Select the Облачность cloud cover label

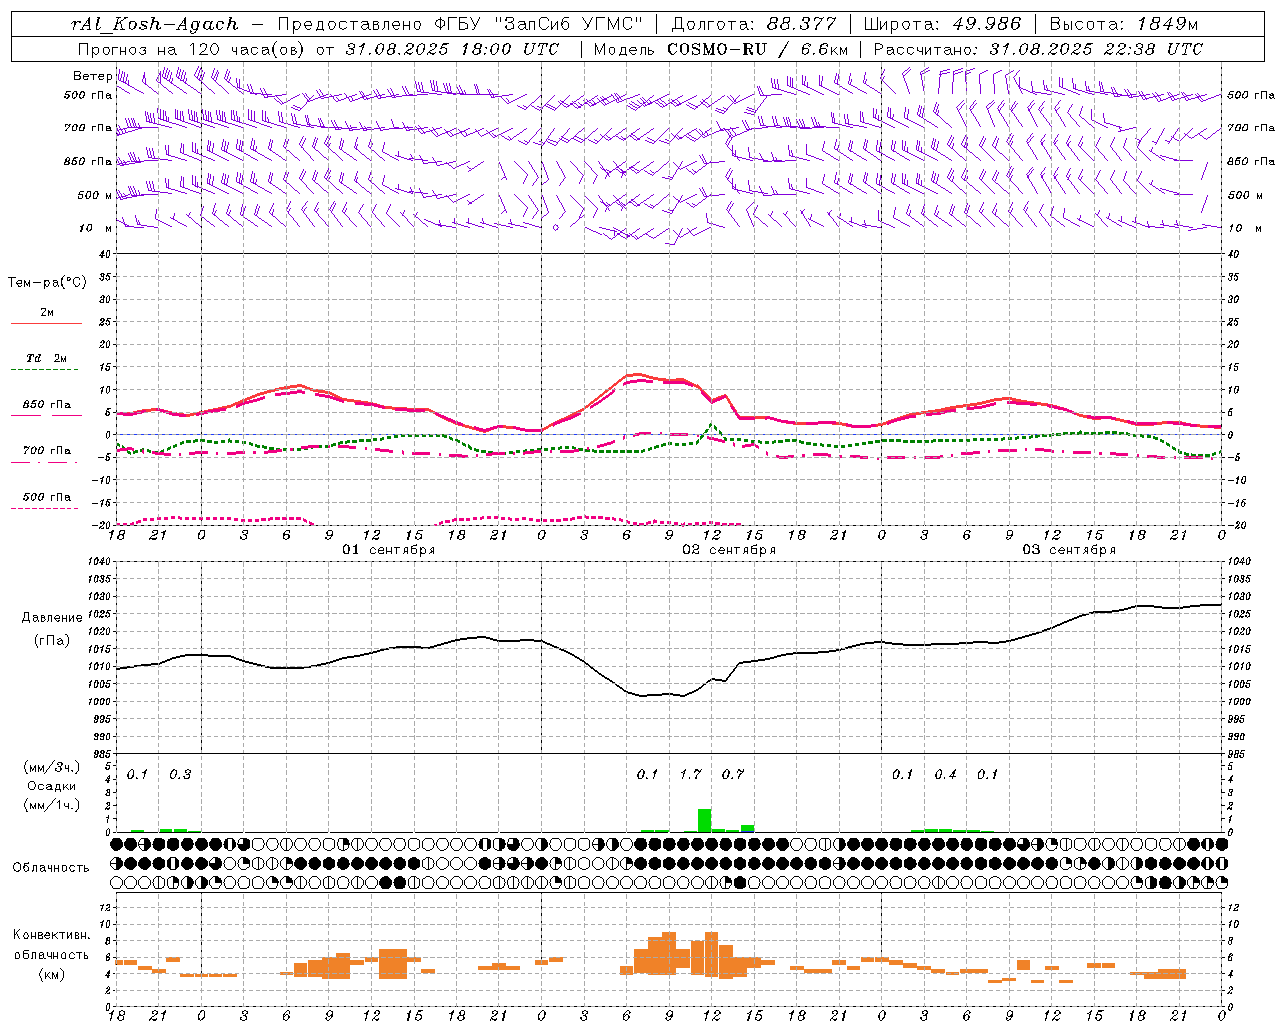51,867
